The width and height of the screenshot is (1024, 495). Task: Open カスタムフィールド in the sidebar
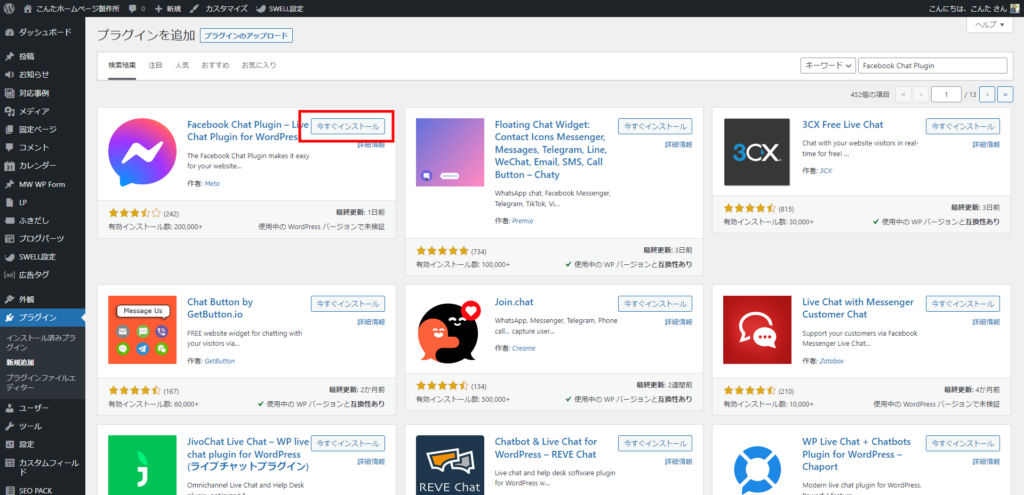pos(42,467)
